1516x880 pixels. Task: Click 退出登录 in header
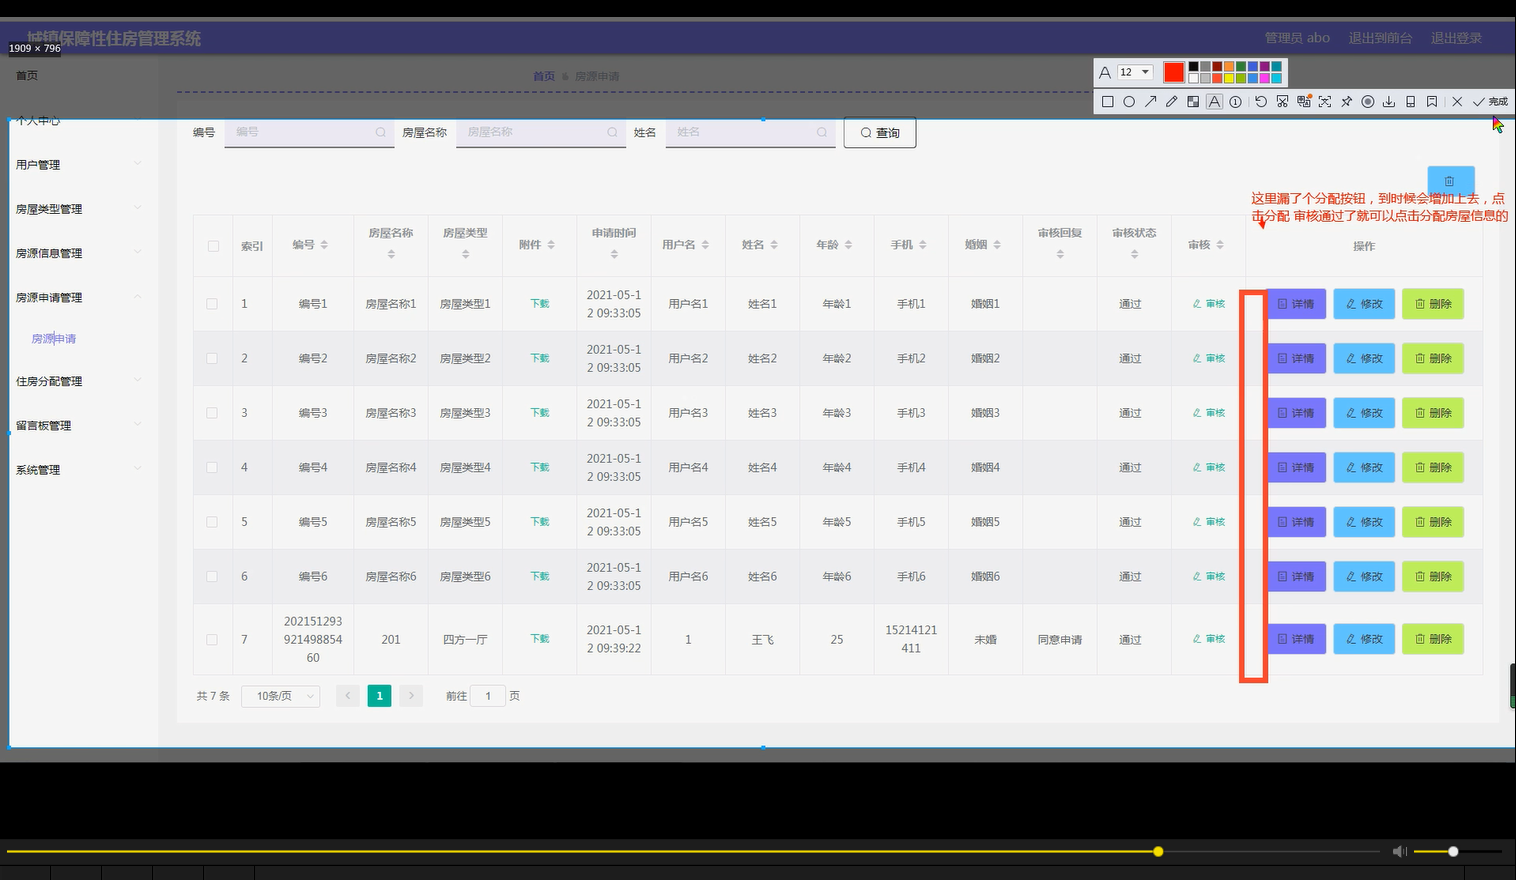click(1456, 38)
